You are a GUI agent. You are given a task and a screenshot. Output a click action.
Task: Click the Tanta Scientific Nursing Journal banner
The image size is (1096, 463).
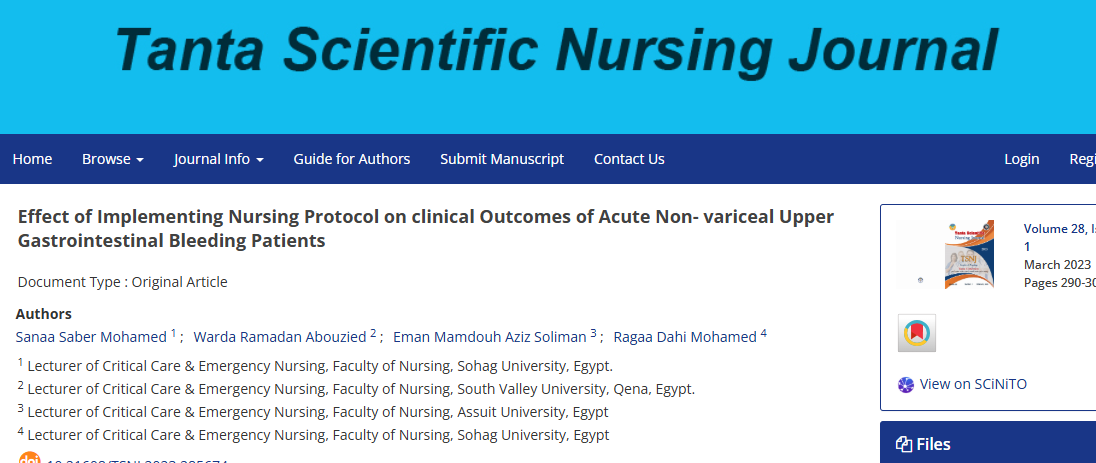coord(556,50)
